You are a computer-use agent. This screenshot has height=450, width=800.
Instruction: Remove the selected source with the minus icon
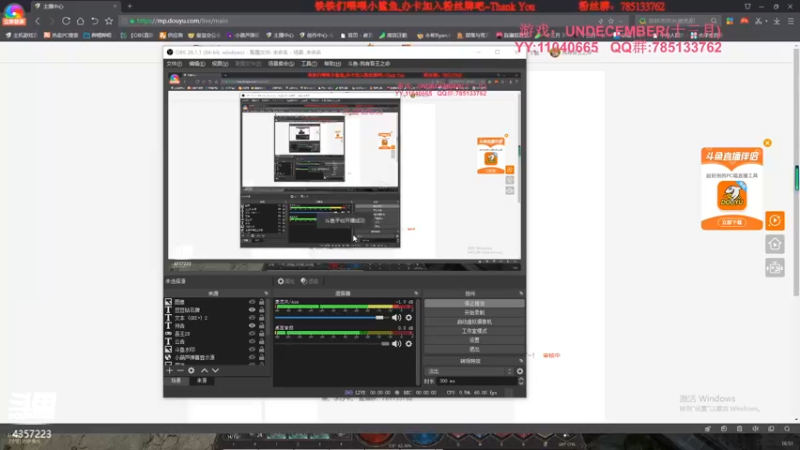(180, 370)
